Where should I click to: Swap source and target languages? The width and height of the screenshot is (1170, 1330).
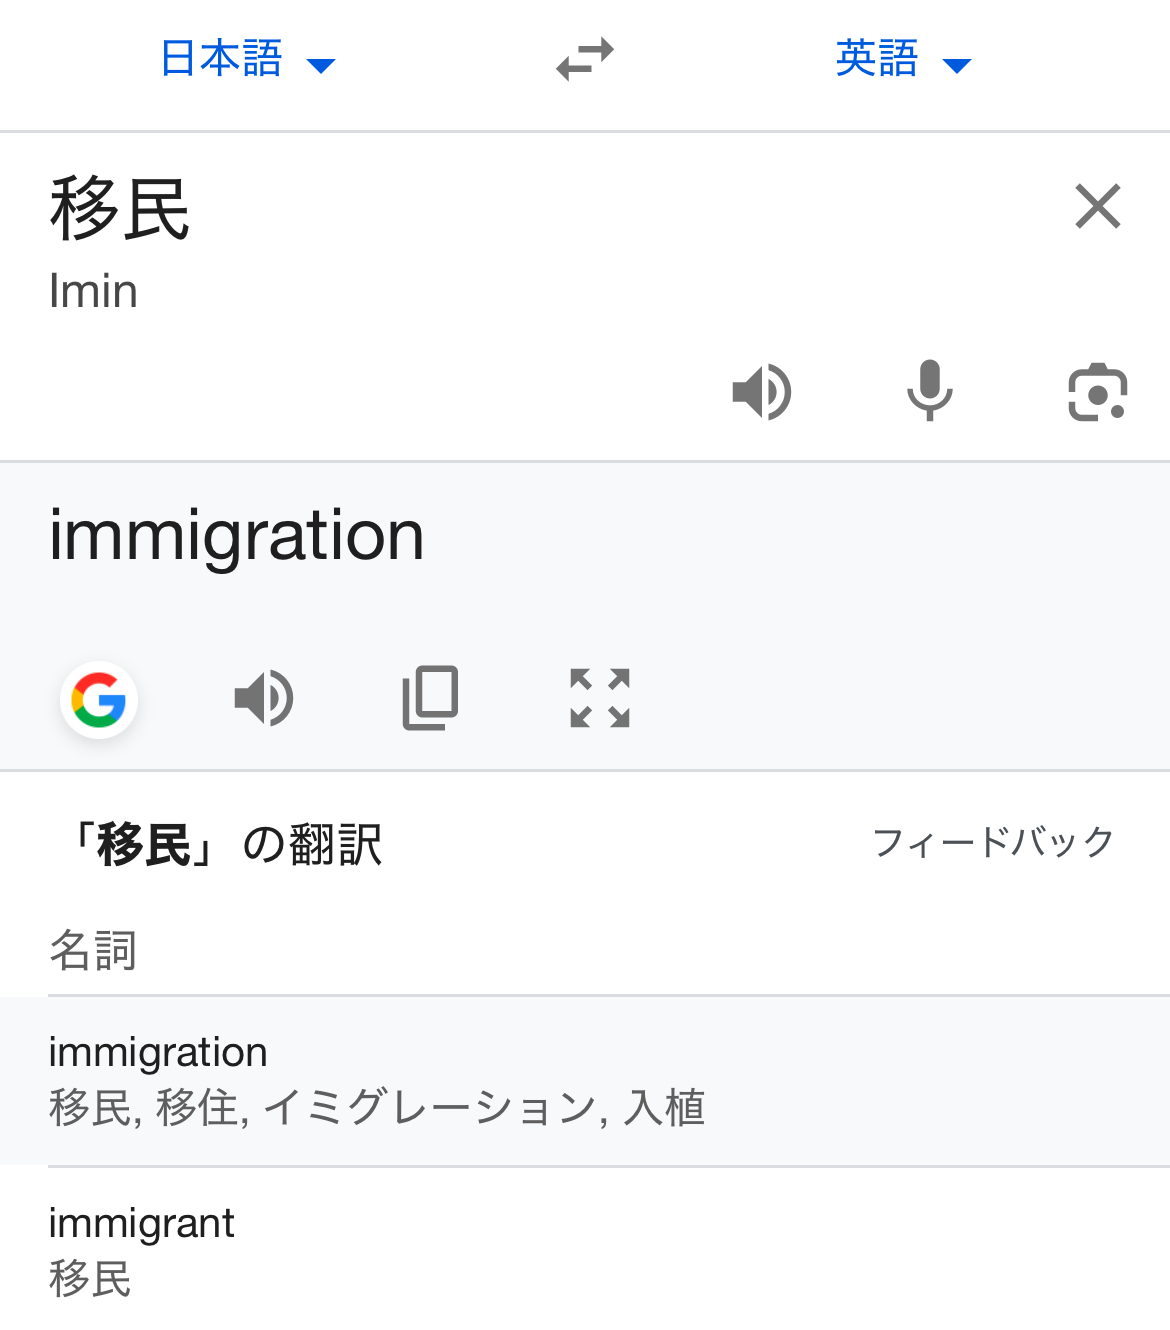point(585,59)
